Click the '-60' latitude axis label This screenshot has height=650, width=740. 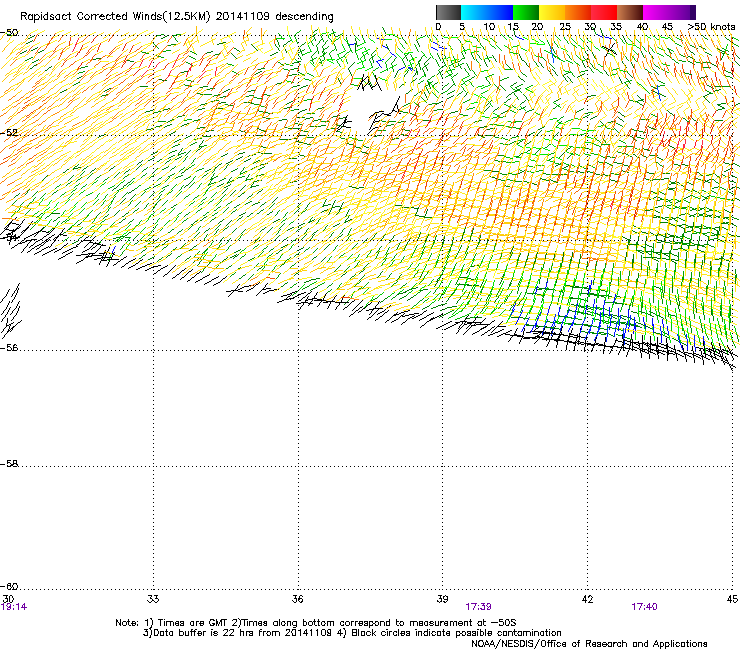9,587
